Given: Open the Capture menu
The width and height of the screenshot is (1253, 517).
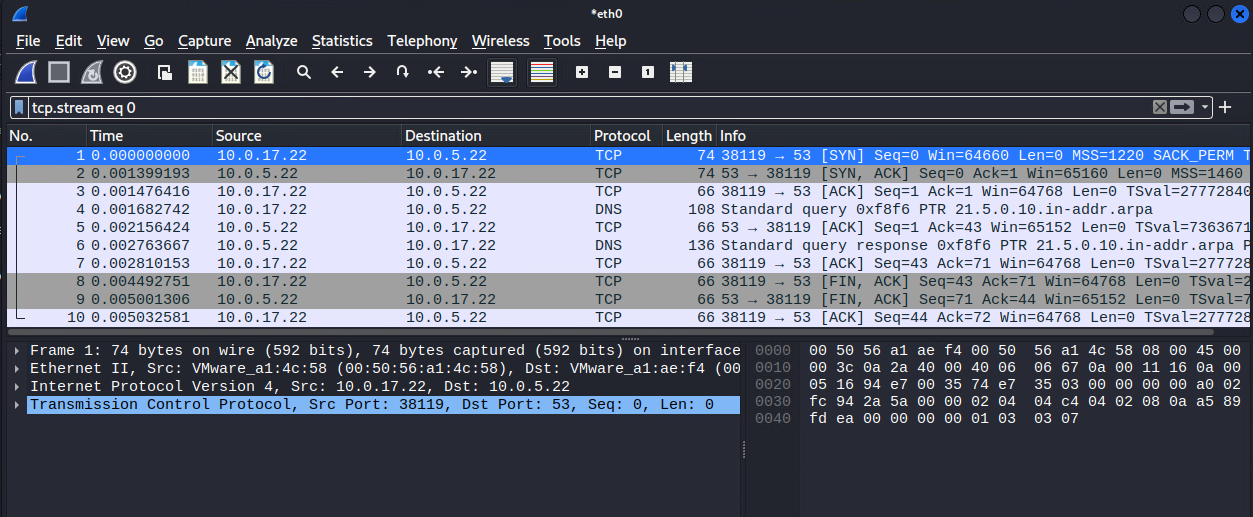Looking at the screenshot, I should [x=205, y=41].
